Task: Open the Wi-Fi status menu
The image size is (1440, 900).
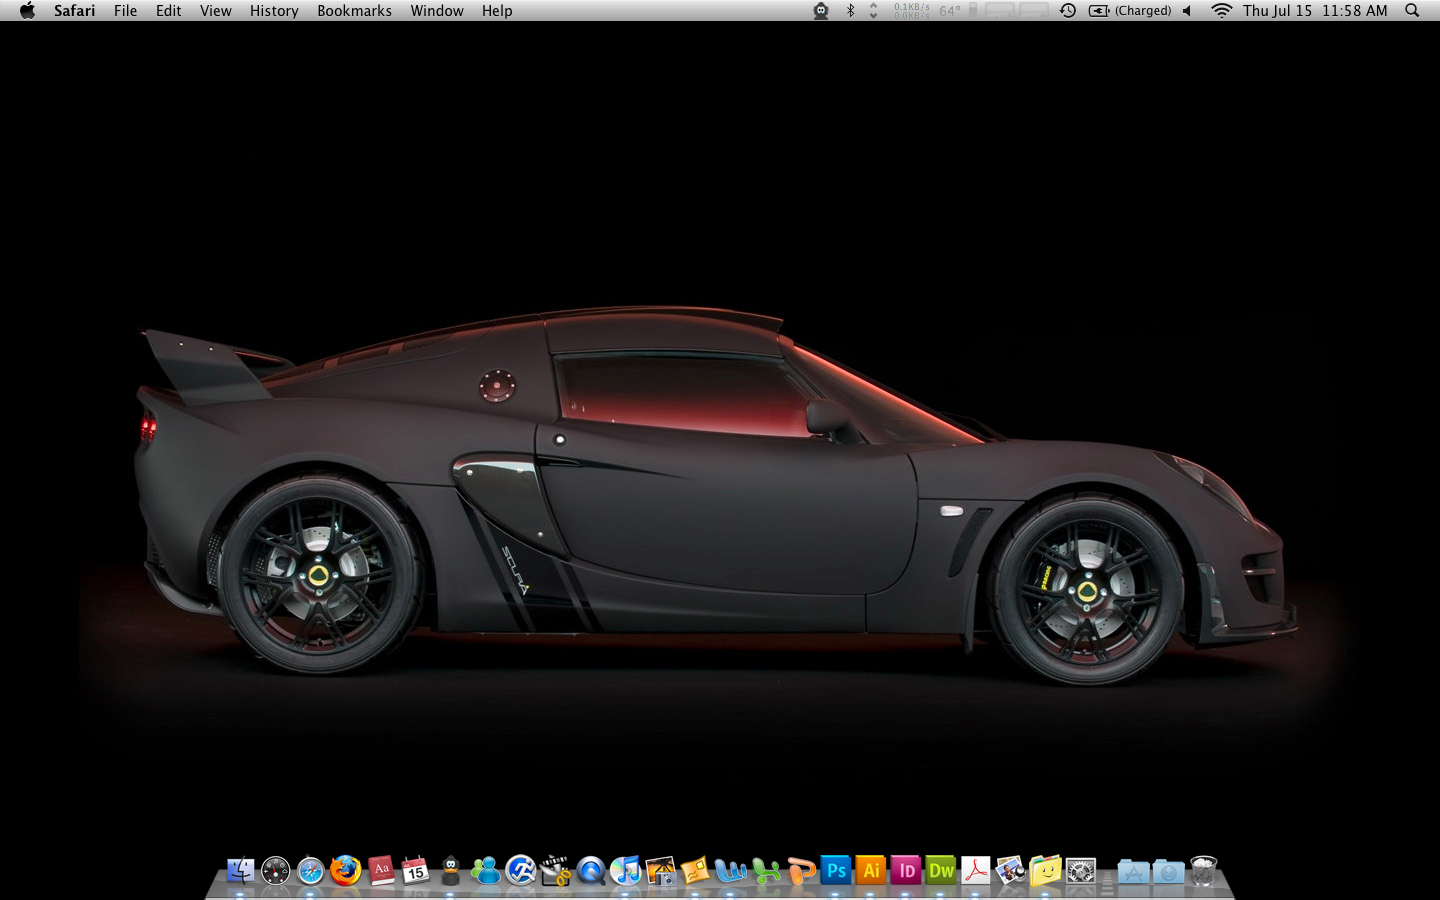Action: click(1221, 11)
